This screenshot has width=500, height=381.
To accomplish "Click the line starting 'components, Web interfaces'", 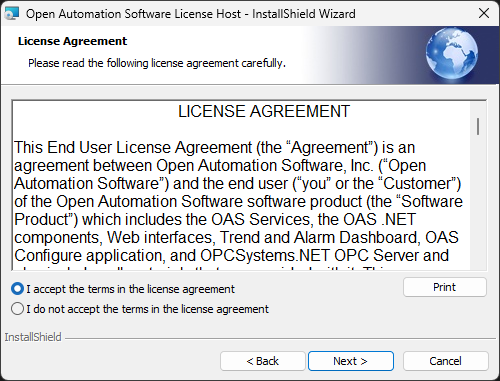I will [x=236, y=237].
